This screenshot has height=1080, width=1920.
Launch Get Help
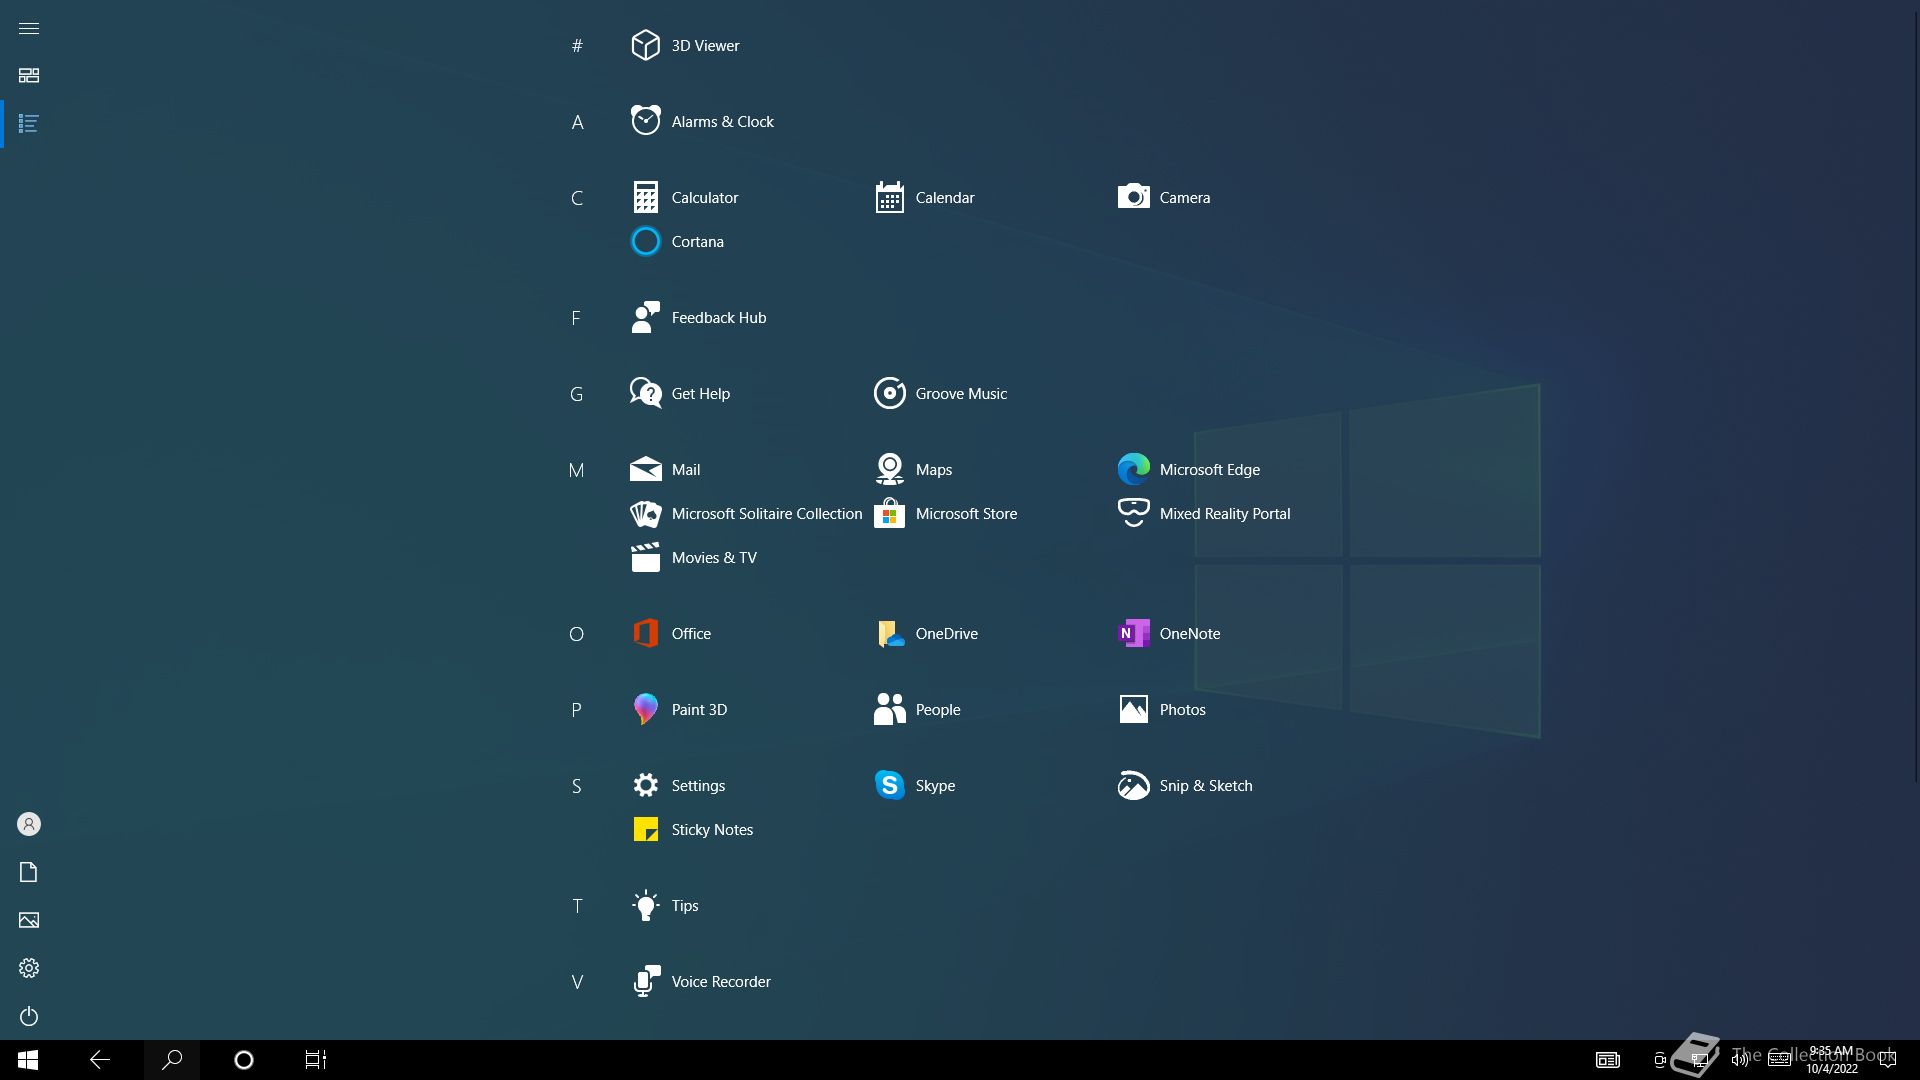(x=680, y=394)
